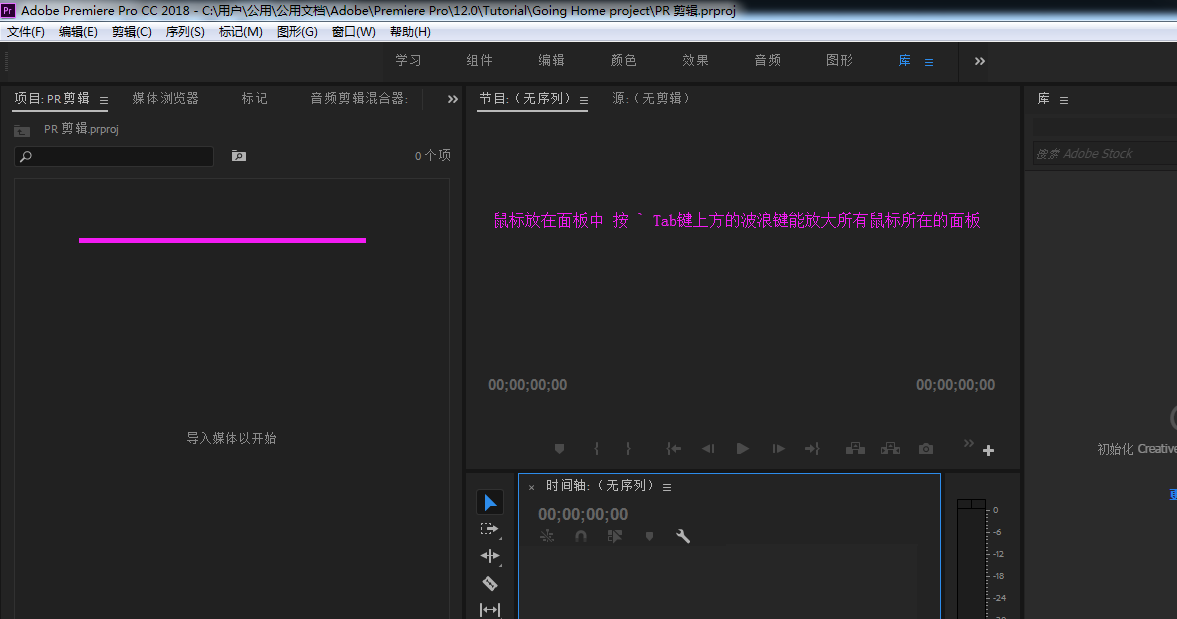Switch to the 编辑 workspace
This screenshot has width=1177, height=619.
tap(552, 61)
